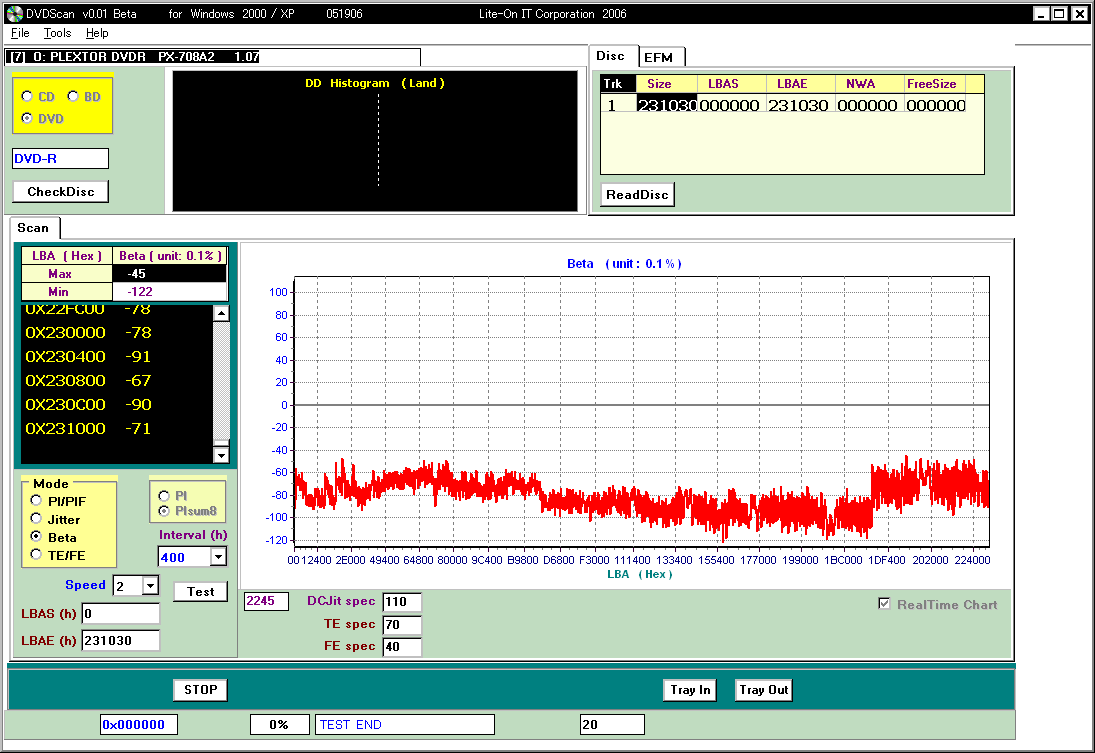Open the Tools menu

(57, 33)
